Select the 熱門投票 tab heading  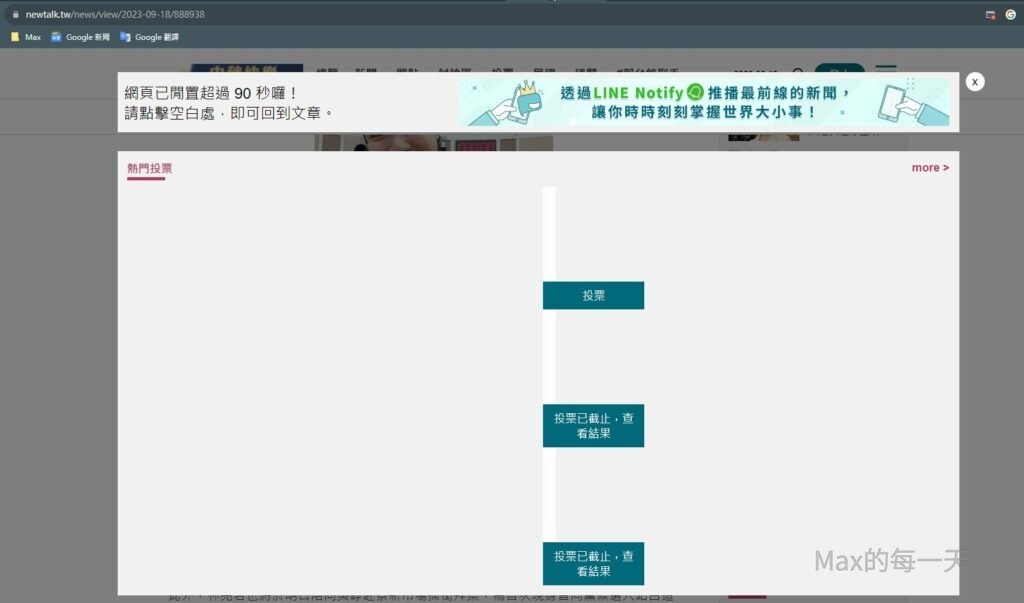point(146,168)
